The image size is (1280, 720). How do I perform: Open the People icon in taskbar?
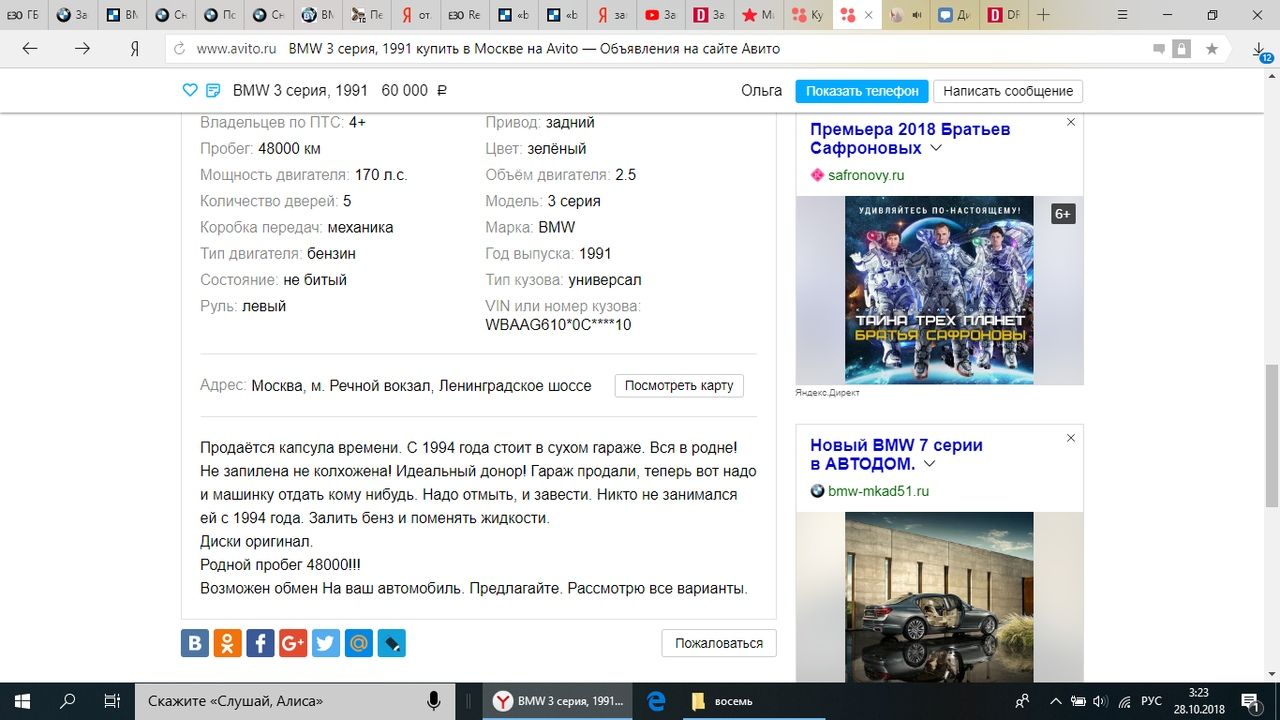click(x=1023, y=701)
